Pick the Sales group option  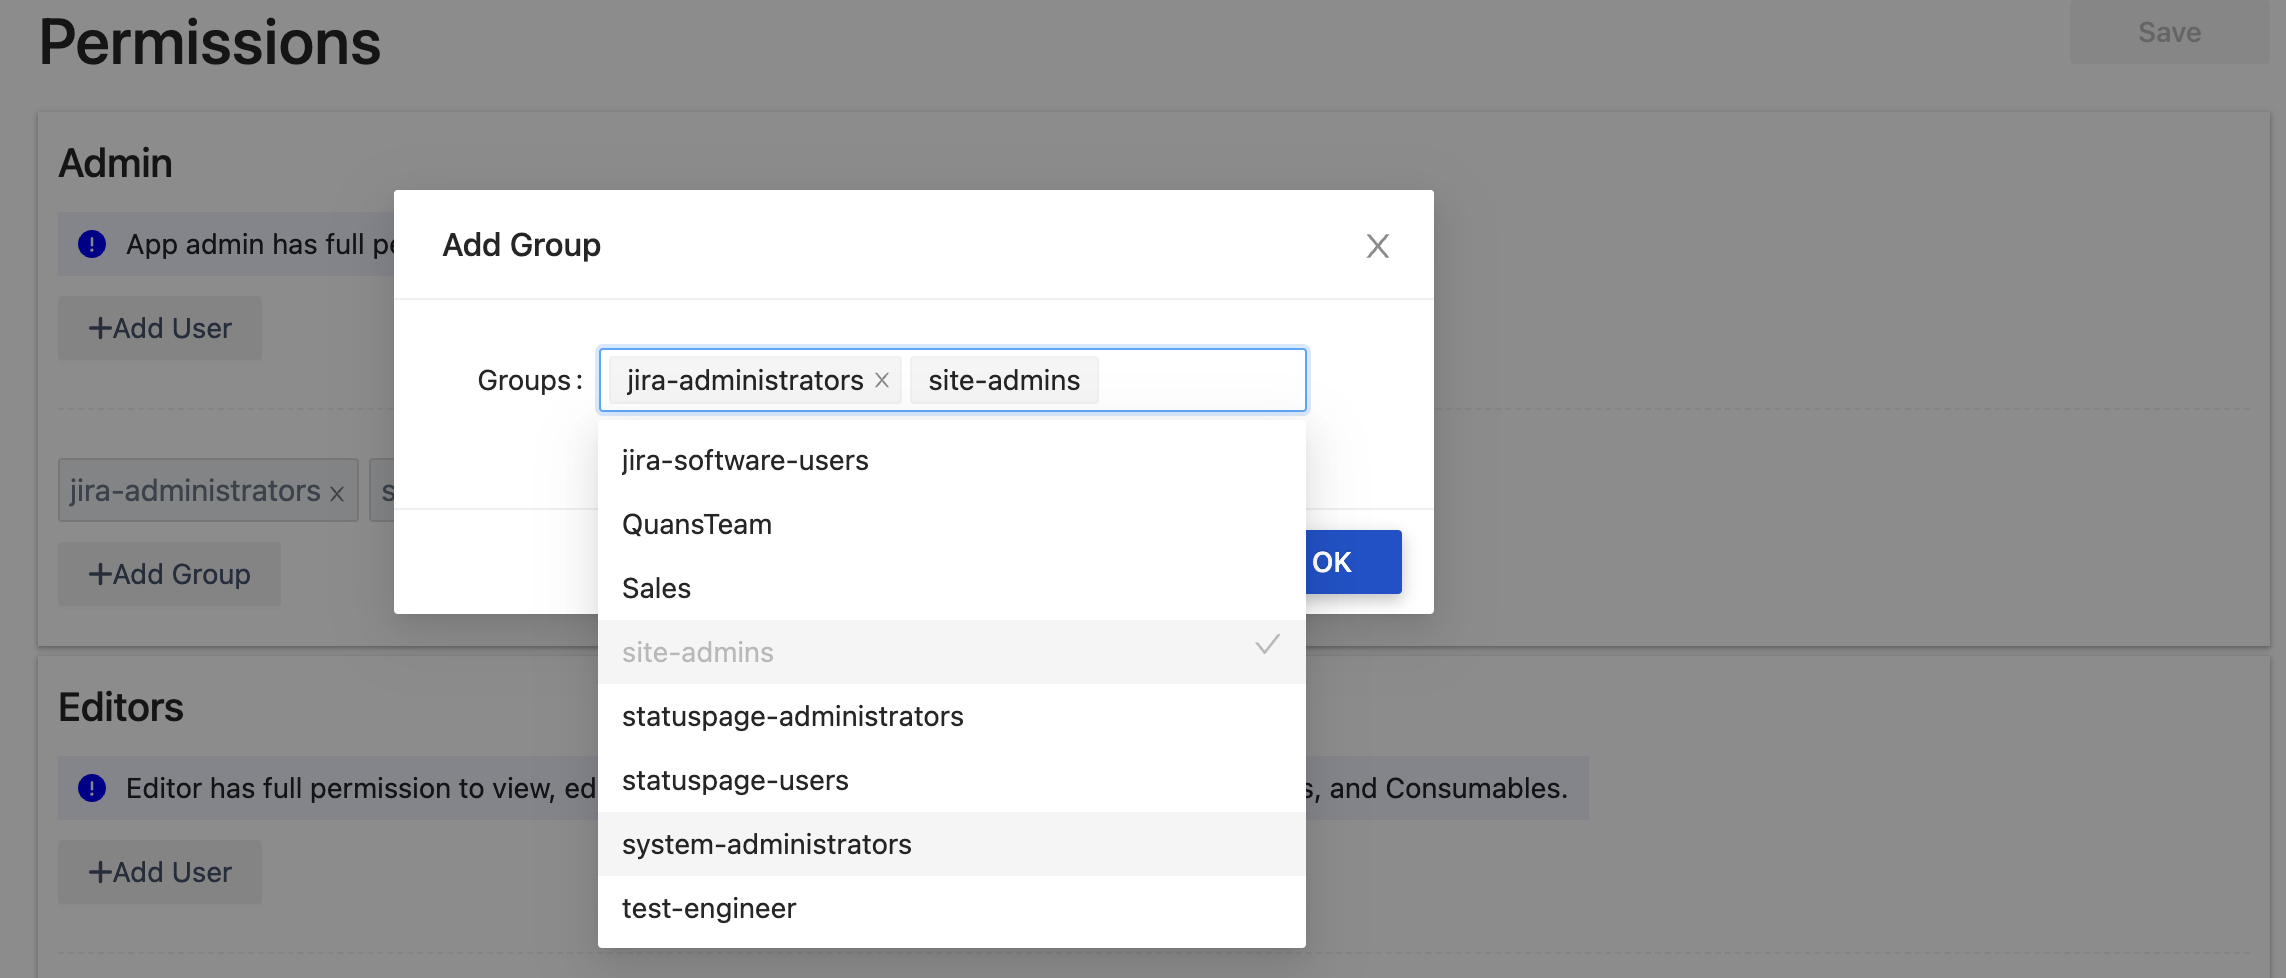click(x=657, y=588)
